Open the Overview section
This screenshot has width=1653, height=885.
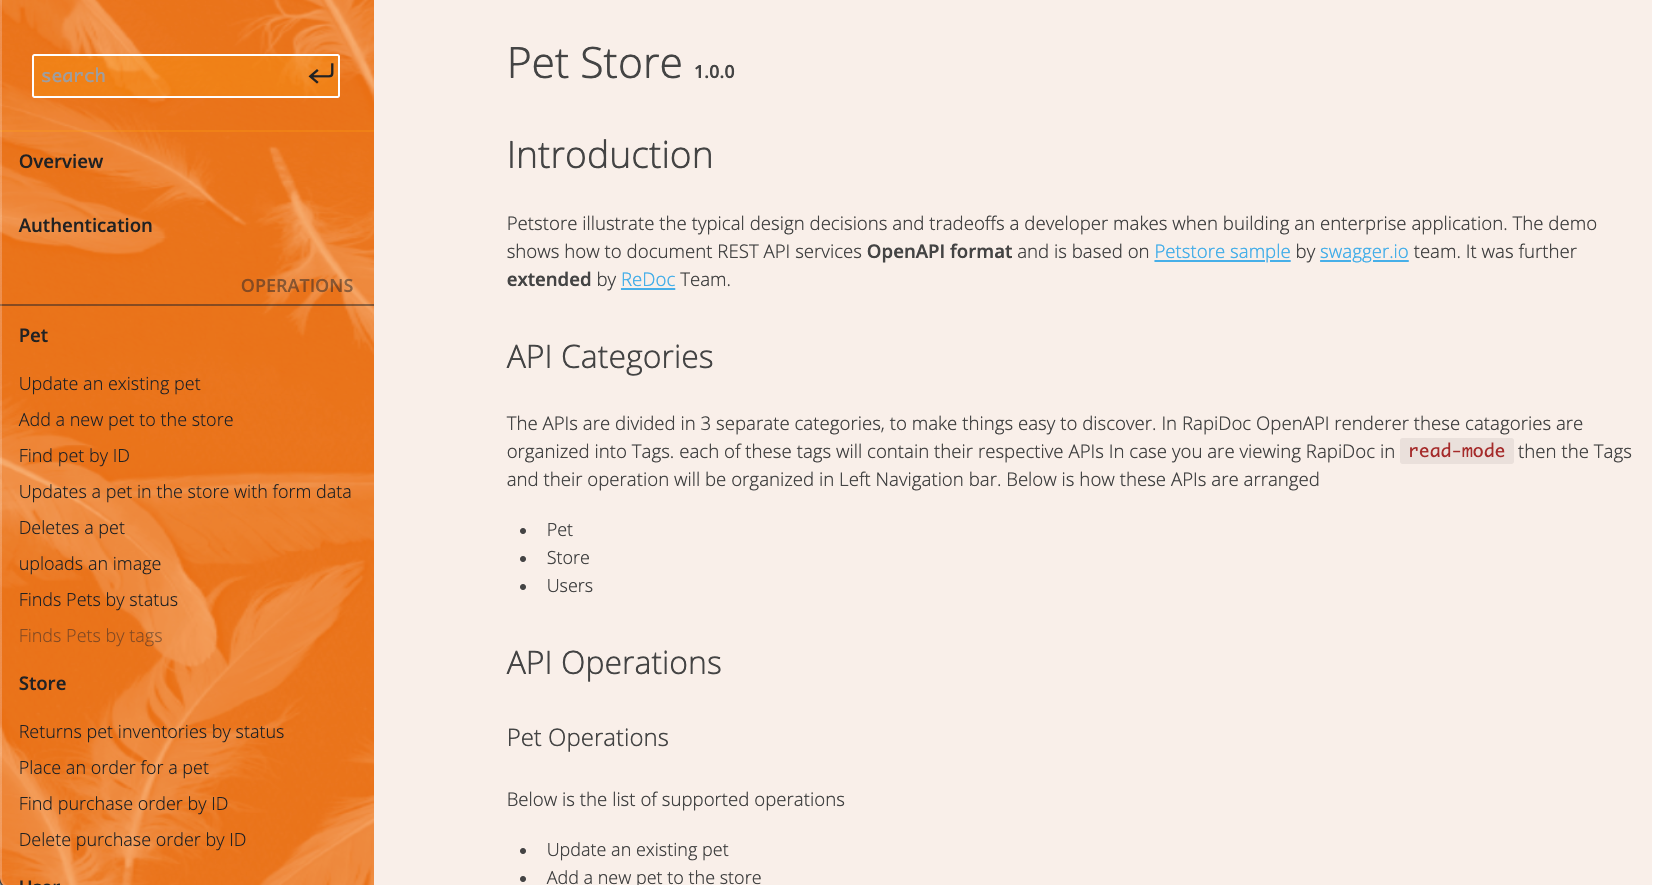(x=61, y=161)
